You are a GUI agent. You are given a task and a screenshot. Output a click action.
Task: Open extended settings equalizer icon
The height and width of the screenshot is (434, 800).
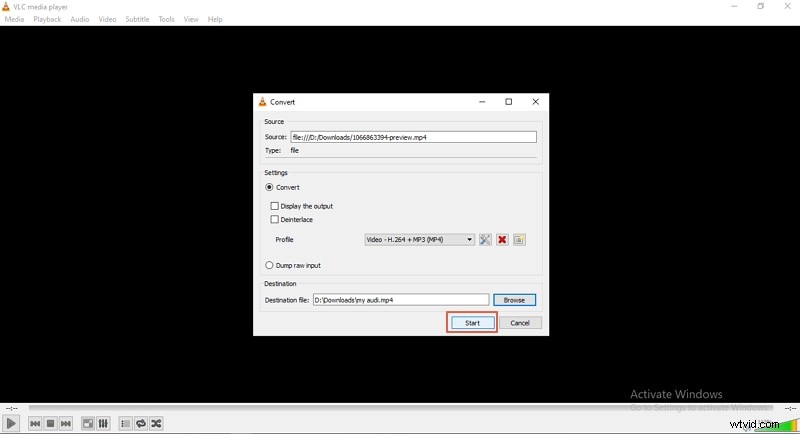tap(103, 423)
